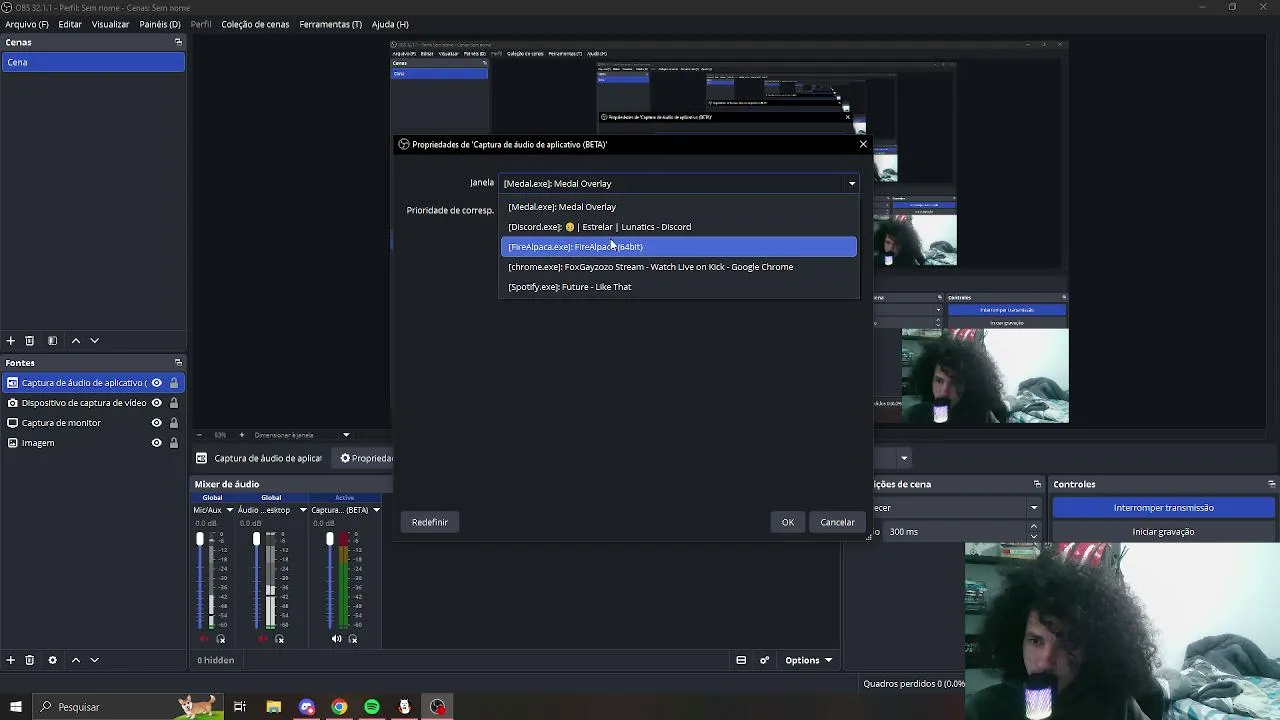Viewport: 1280px width, 720px height.
Task: Click the Mic/Aux volume fader
Action: pyautogui.click(x=200, y=540)
